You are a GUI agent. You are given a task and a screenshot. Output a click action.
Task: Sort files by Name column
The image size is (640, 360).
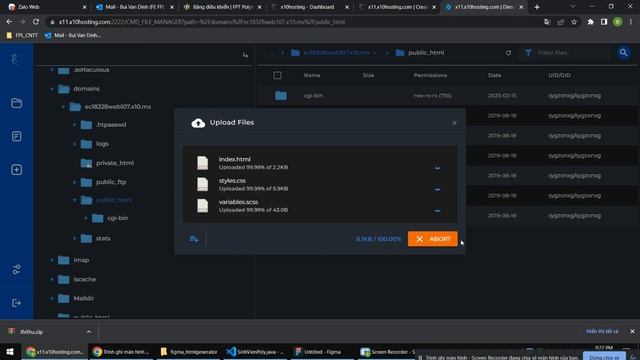(312, 75)
